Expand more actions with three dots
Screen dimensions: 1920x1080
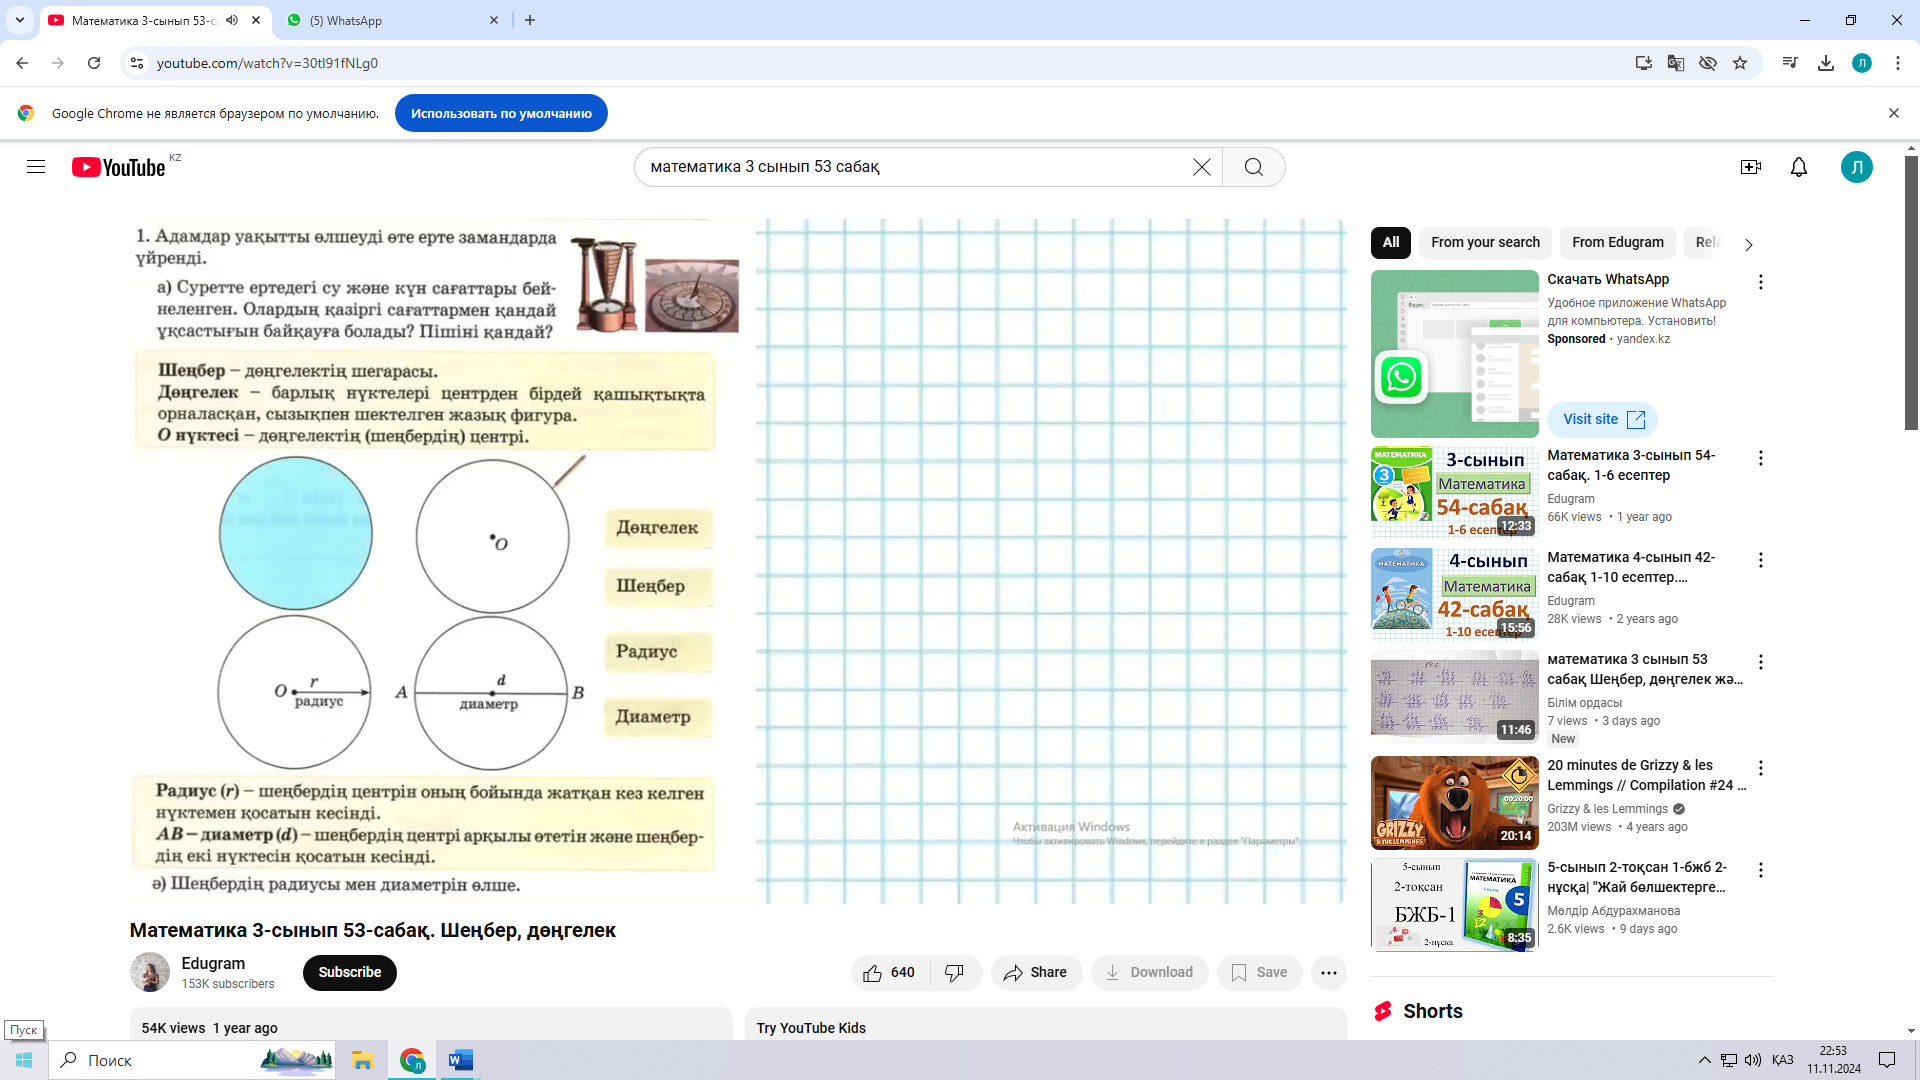[1328, 973]
